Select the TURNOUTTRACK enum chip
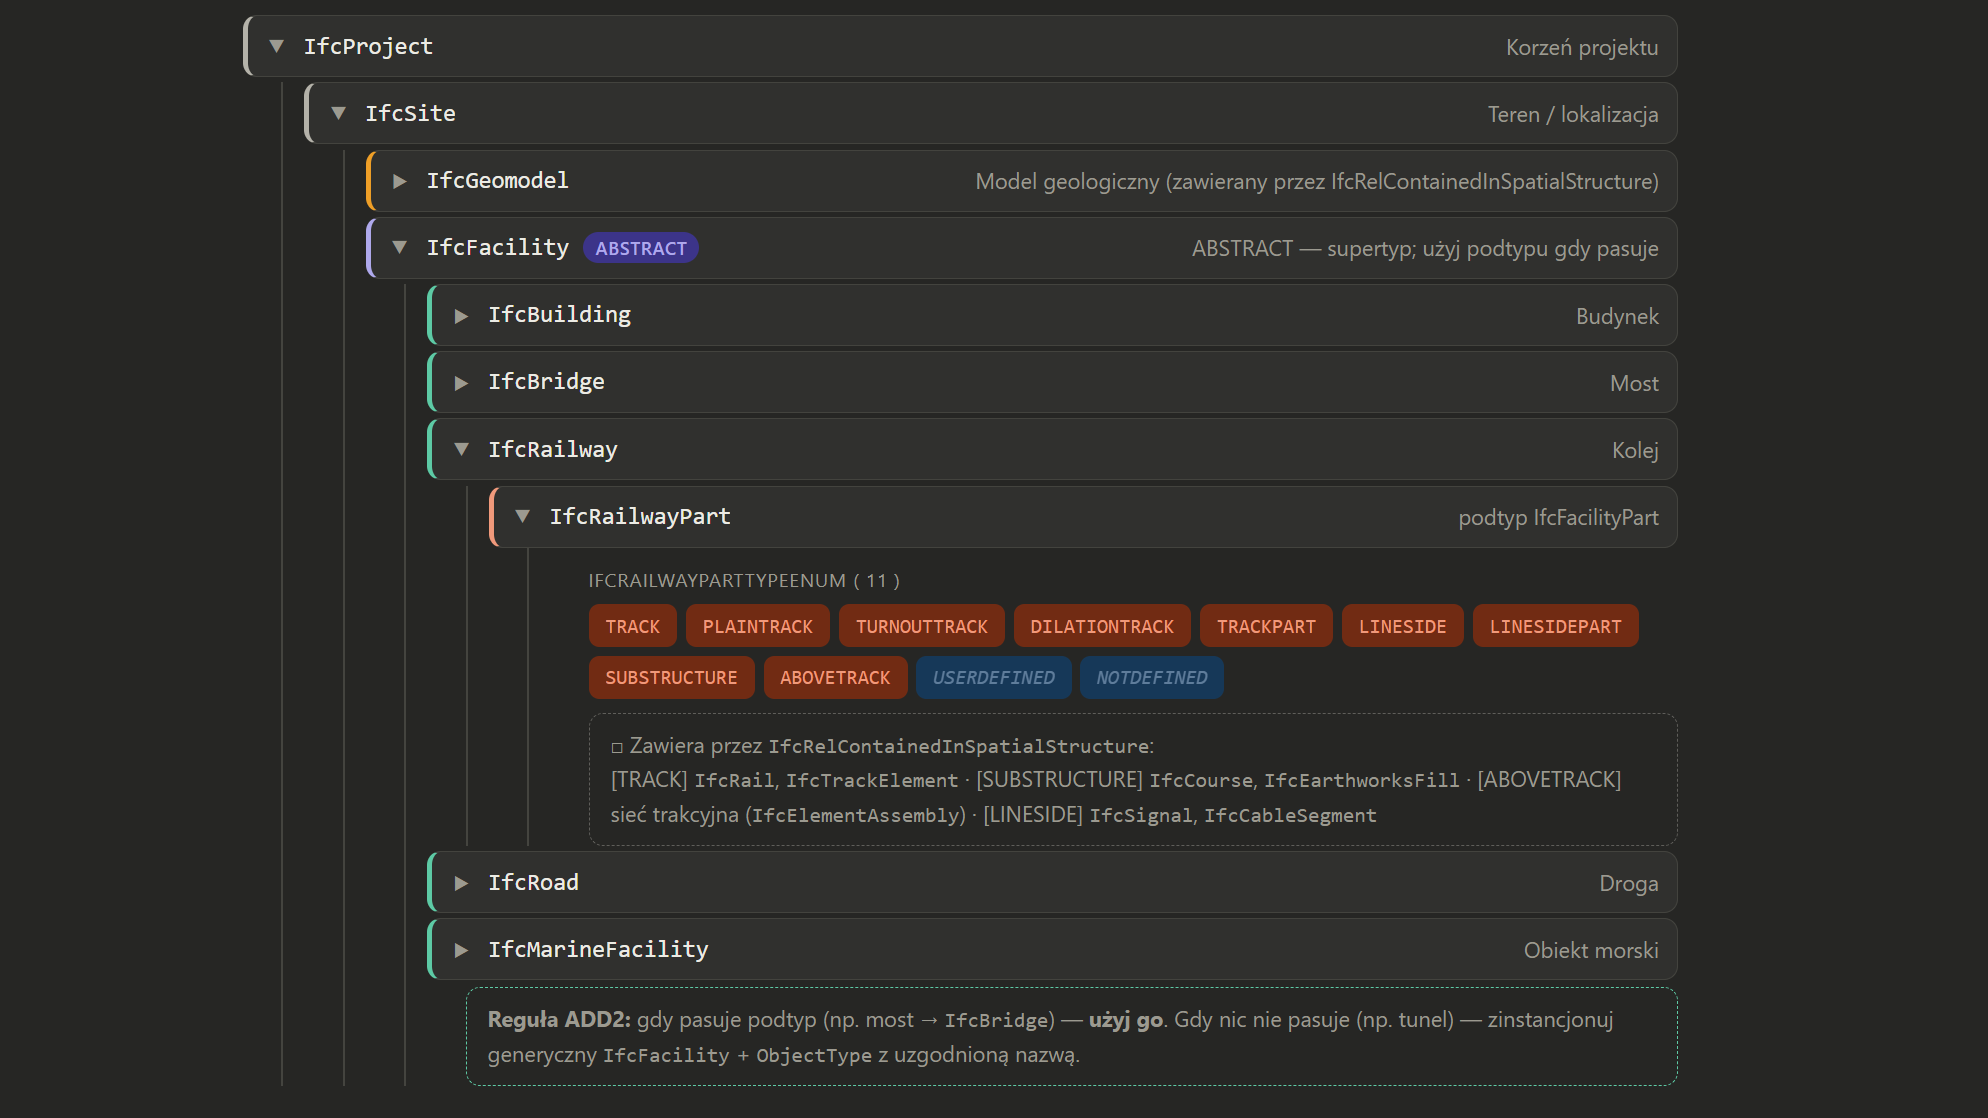 coord(922,626)
